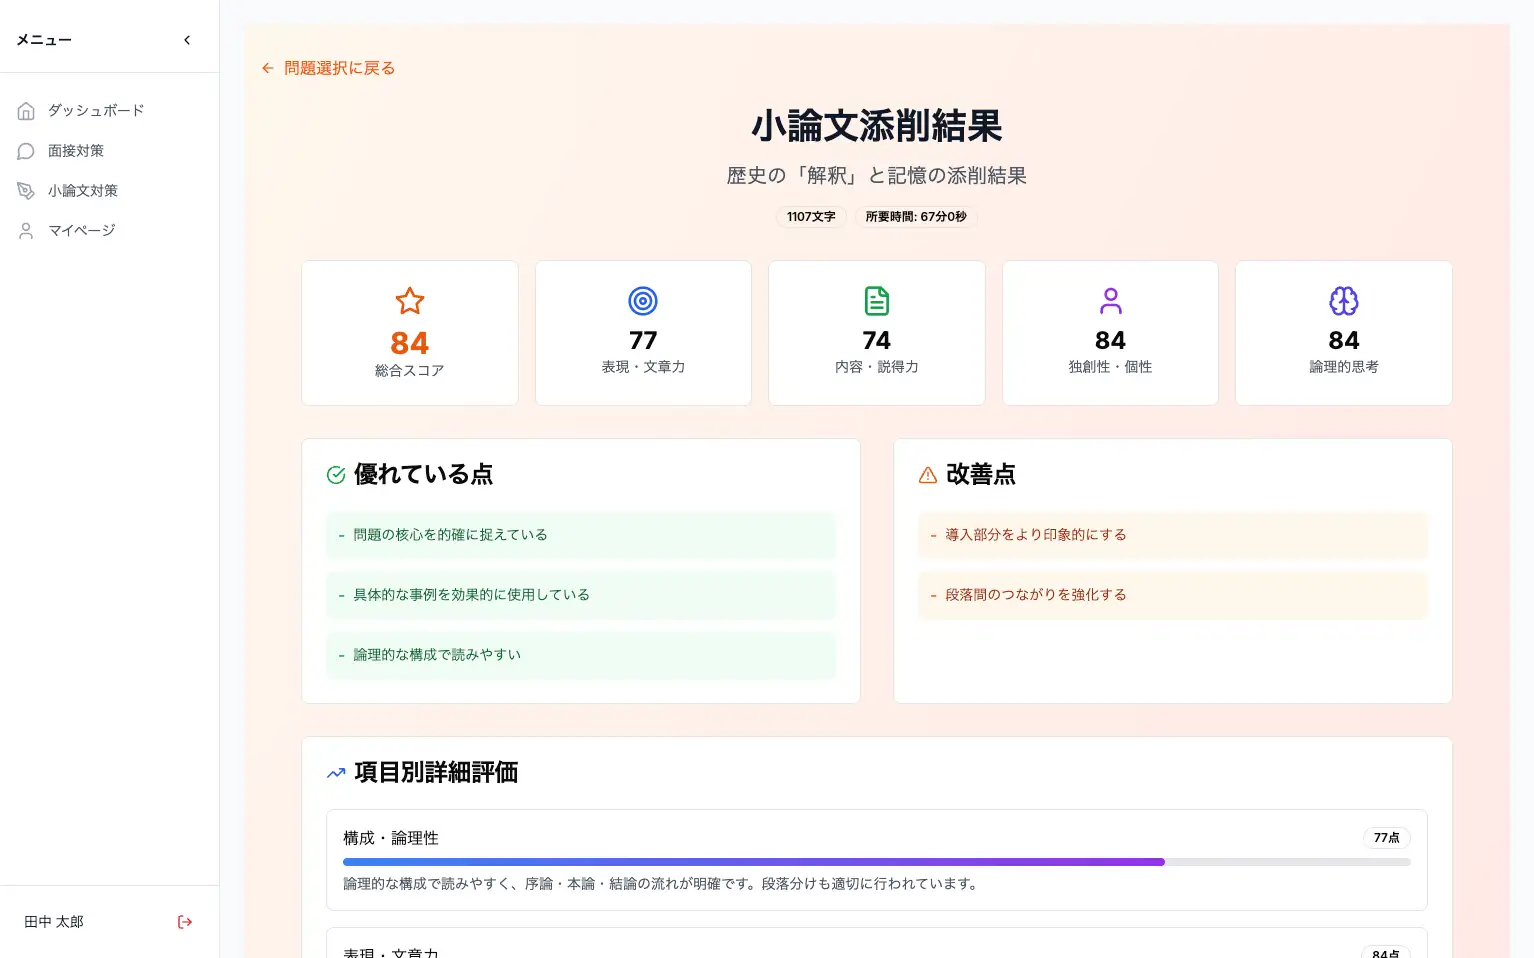
Task: Collapse the メニュー sidebar with the chevron
Action: [187, 40]
